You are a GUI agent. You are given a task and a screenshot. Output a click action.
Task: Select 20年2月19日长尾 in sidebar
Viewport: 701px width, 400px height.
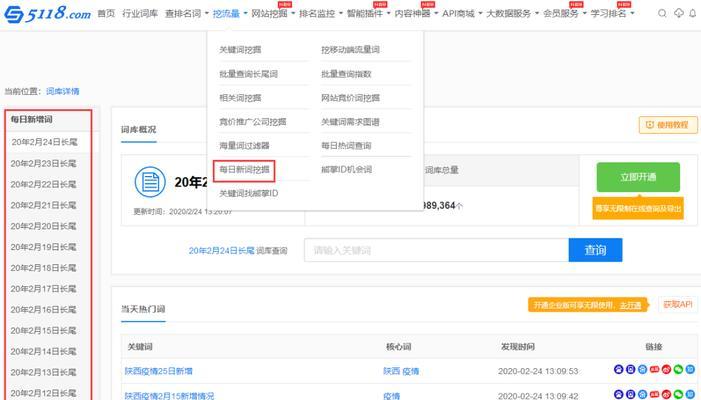tap(43, 247)
